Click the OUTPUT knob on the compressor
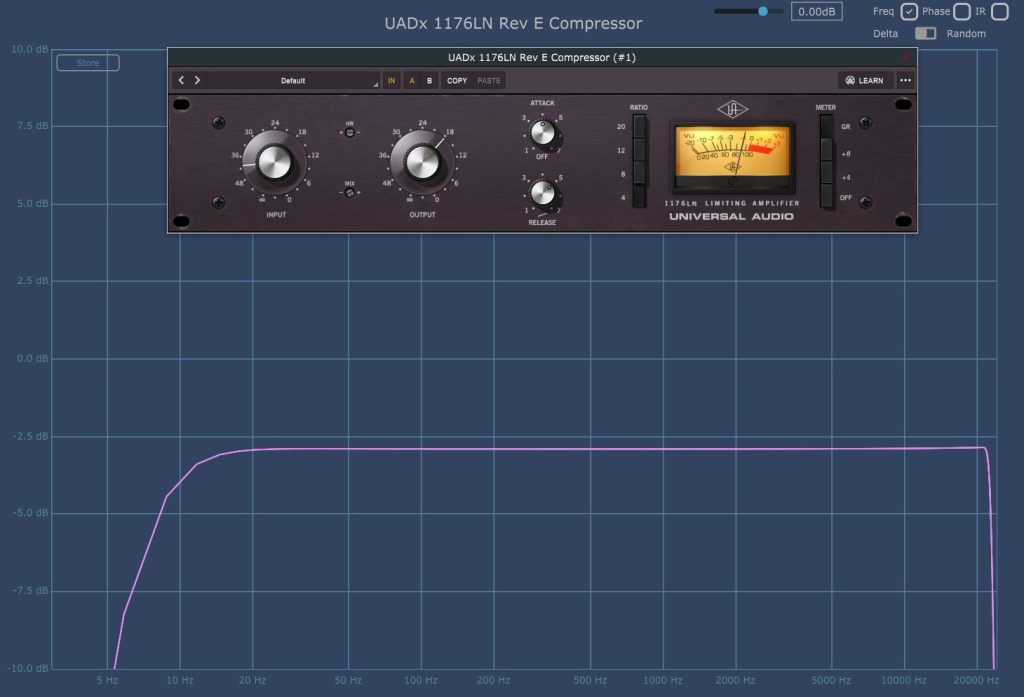Screen dimensions: 1024x697 (x=422, y=160)
